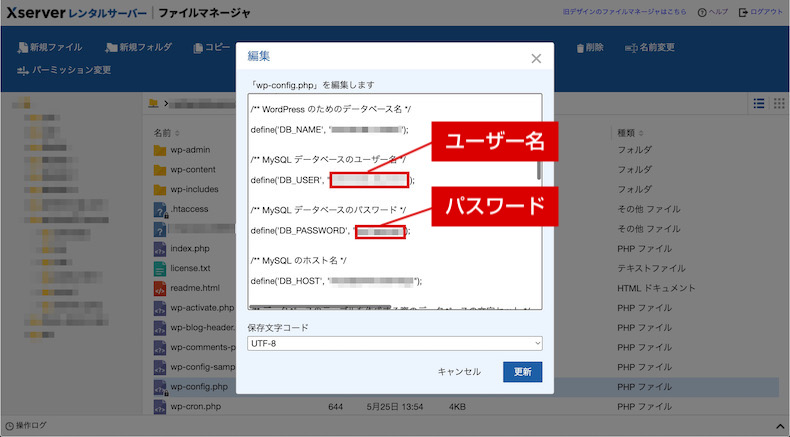790x437 pixels.
Task: Close the 編集 dialog with X
Action: pyautogui.click(x=536, y=58)
